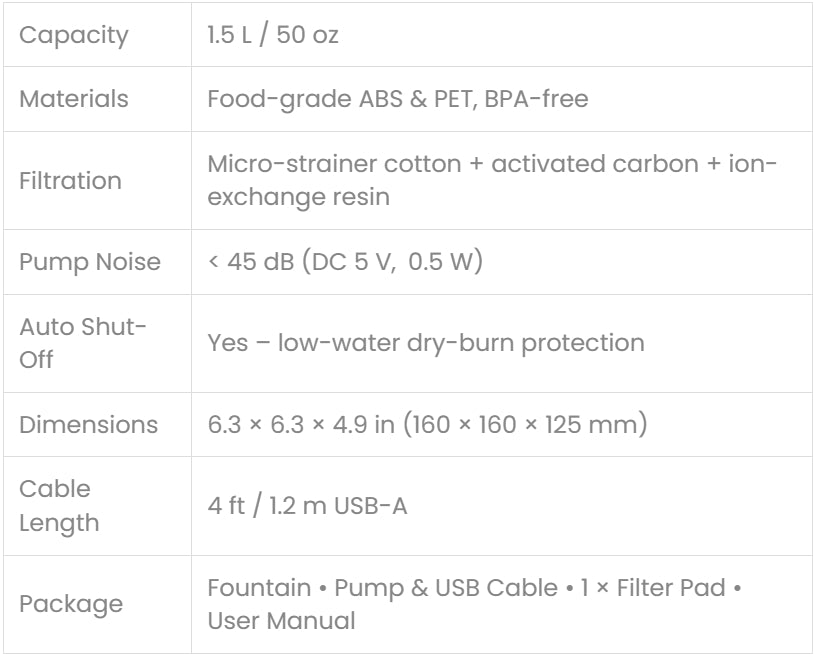Select the low-water dry-burn protection text
The width and height of the screenshot is (816, 657).
[461, 343]
